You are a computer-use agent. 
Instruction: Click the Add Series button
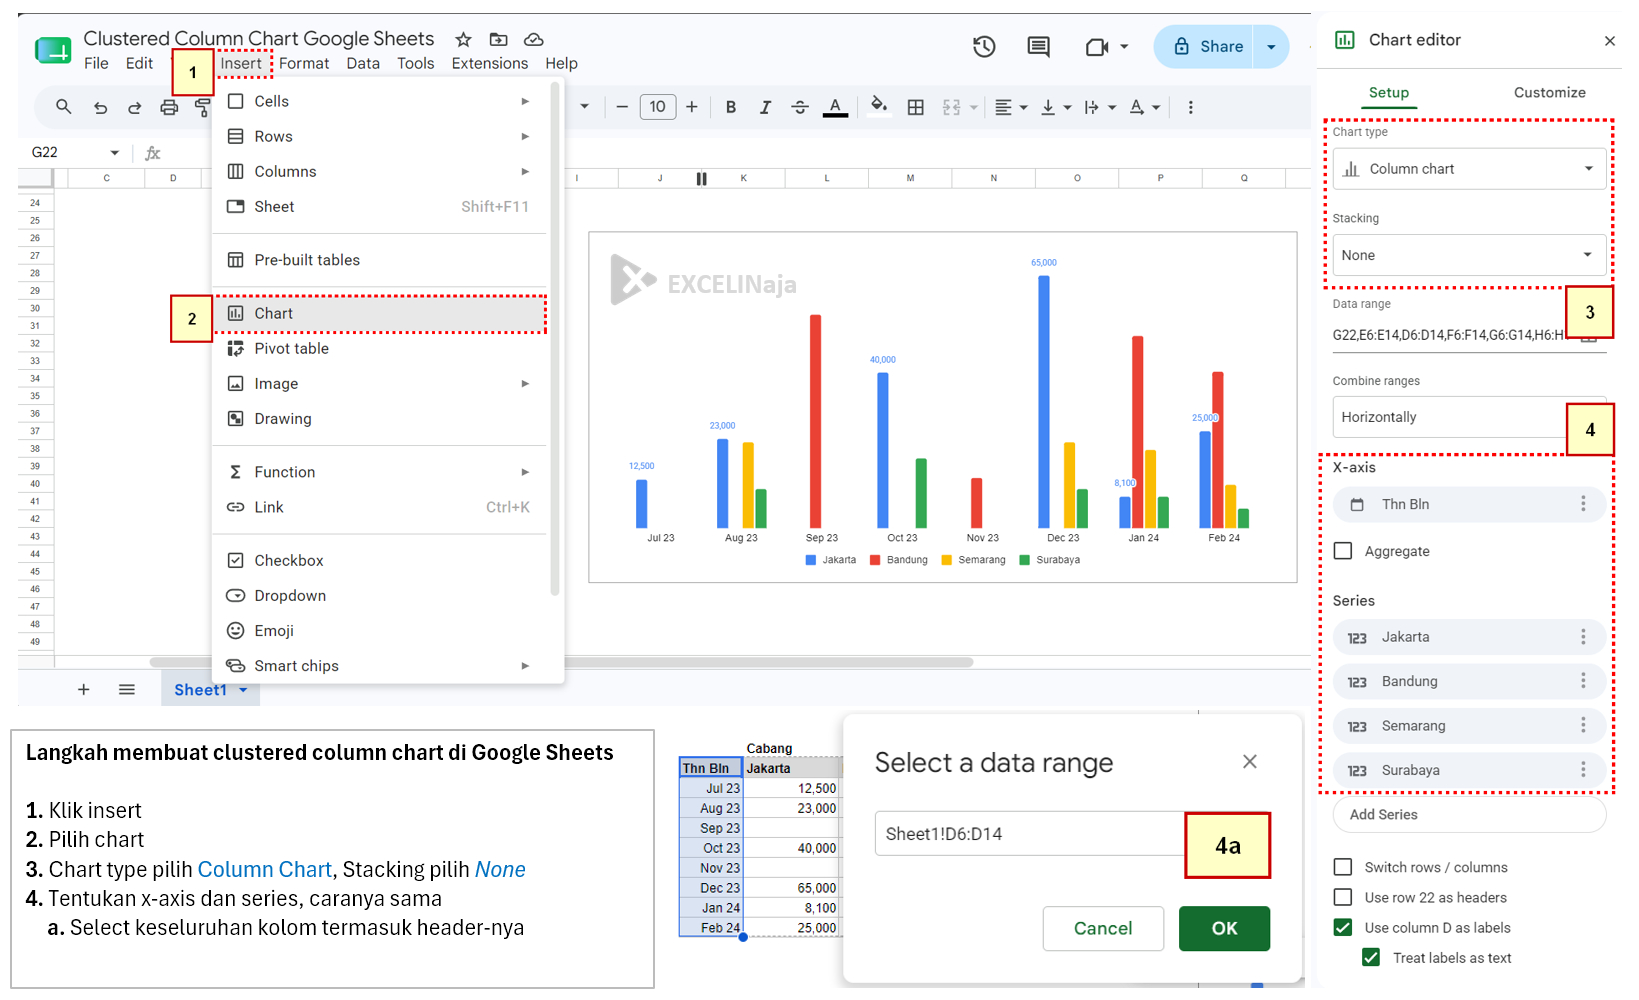click(1469, 815)
